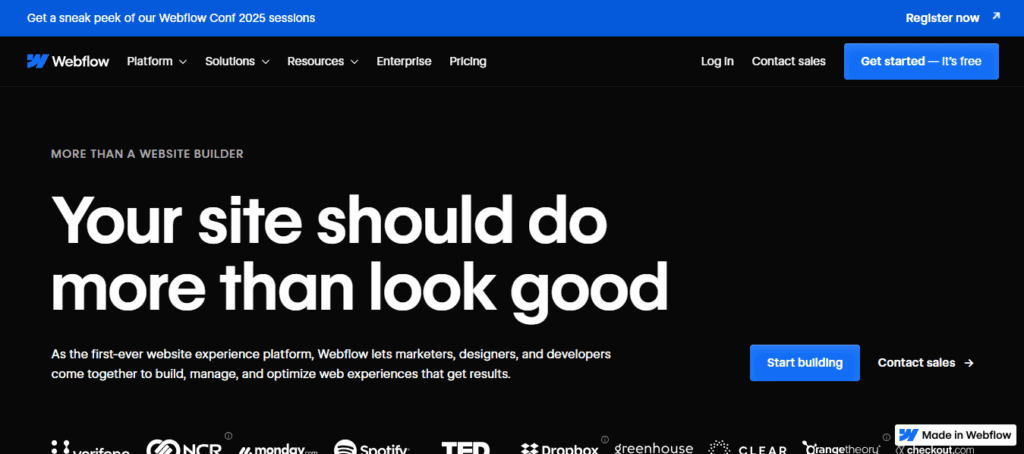Image resolution: width=1024 pixels, height=454 pixels.
Task: Click the greenhouse logo
Action: [654, 448]
